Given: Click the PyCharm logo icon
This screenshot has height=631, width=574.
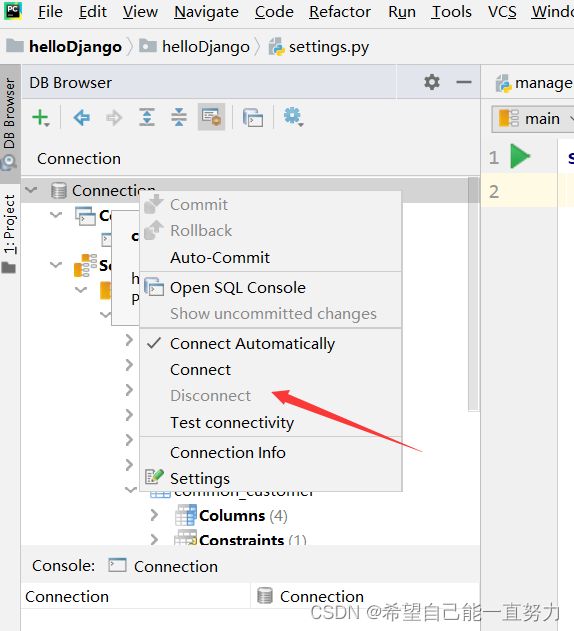Looking at the screenshot, I should click(x=13, y=11).
